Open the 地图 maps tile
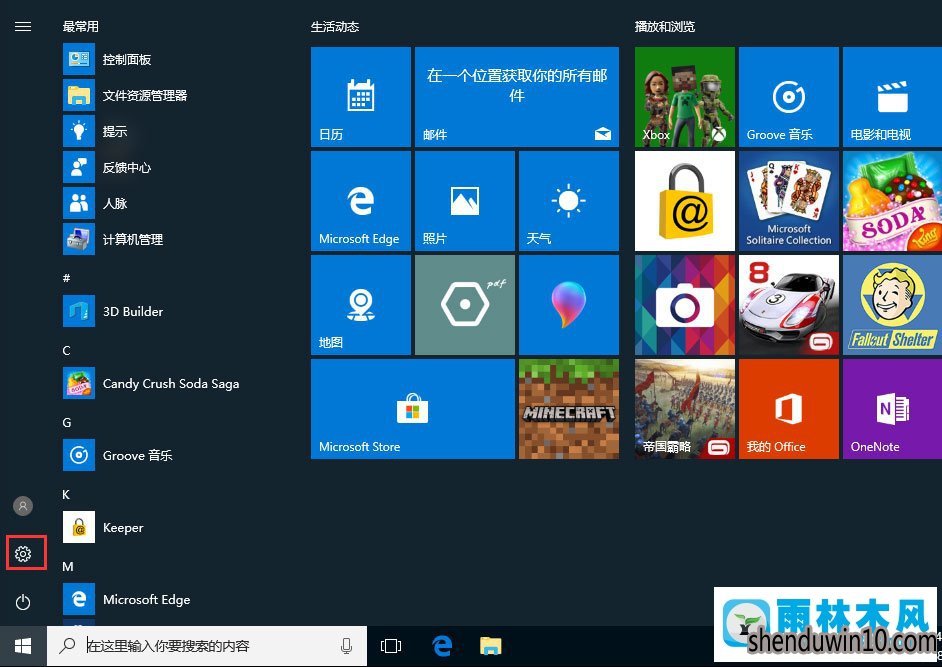This screenshot has width=942, height=667. (x=360, y=305)
